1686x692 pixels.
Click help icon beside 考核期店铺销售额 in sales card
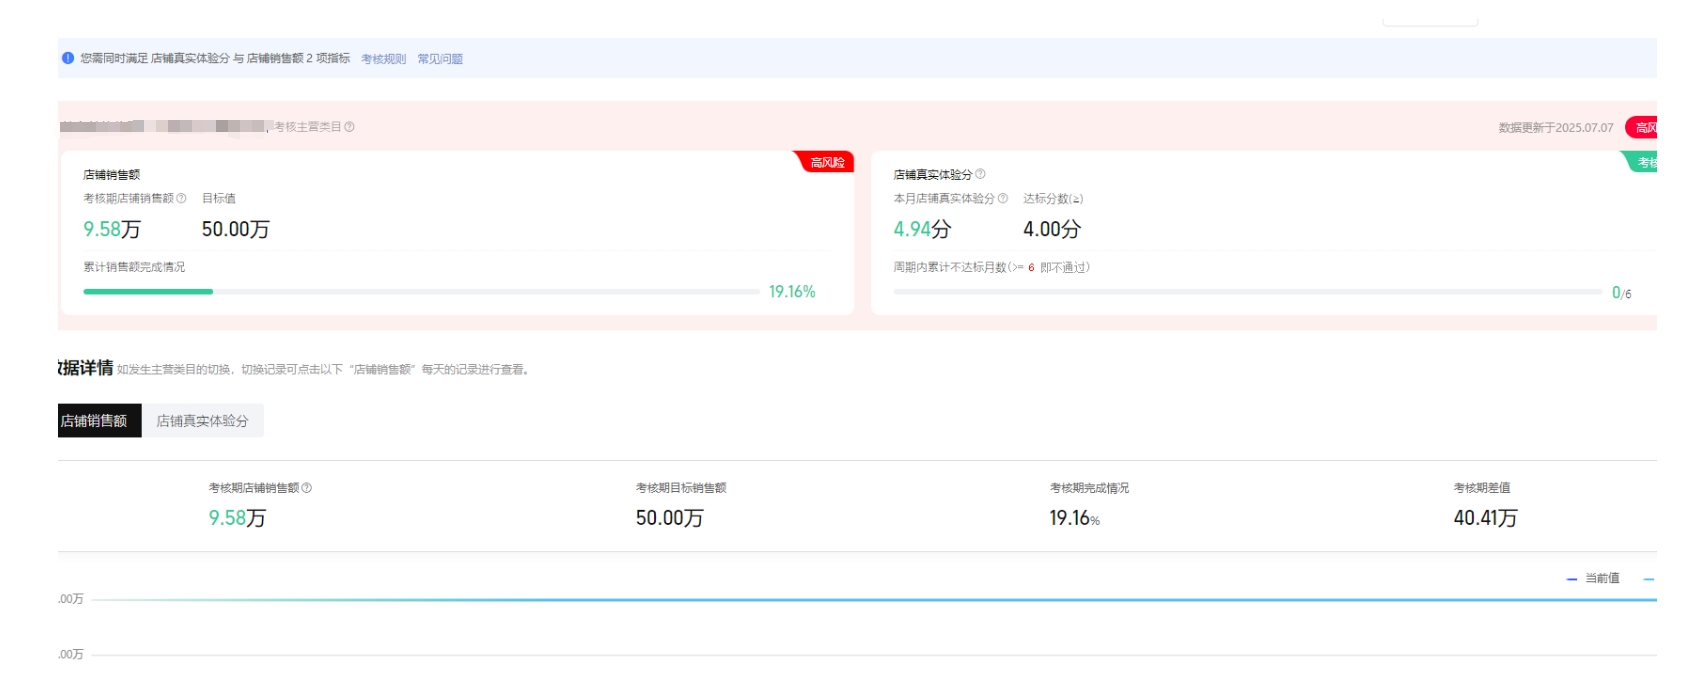tap(181, 198)
